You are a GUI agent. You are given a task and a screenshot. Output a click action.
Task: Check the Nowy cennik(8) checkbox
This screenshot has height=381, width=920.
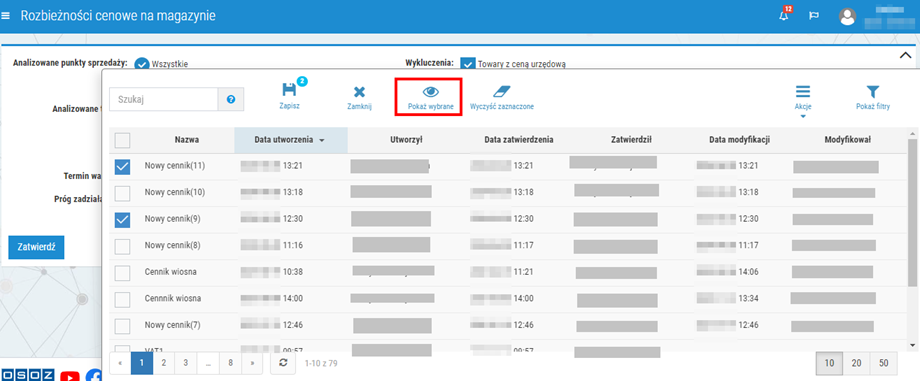[x=123, y=246]
